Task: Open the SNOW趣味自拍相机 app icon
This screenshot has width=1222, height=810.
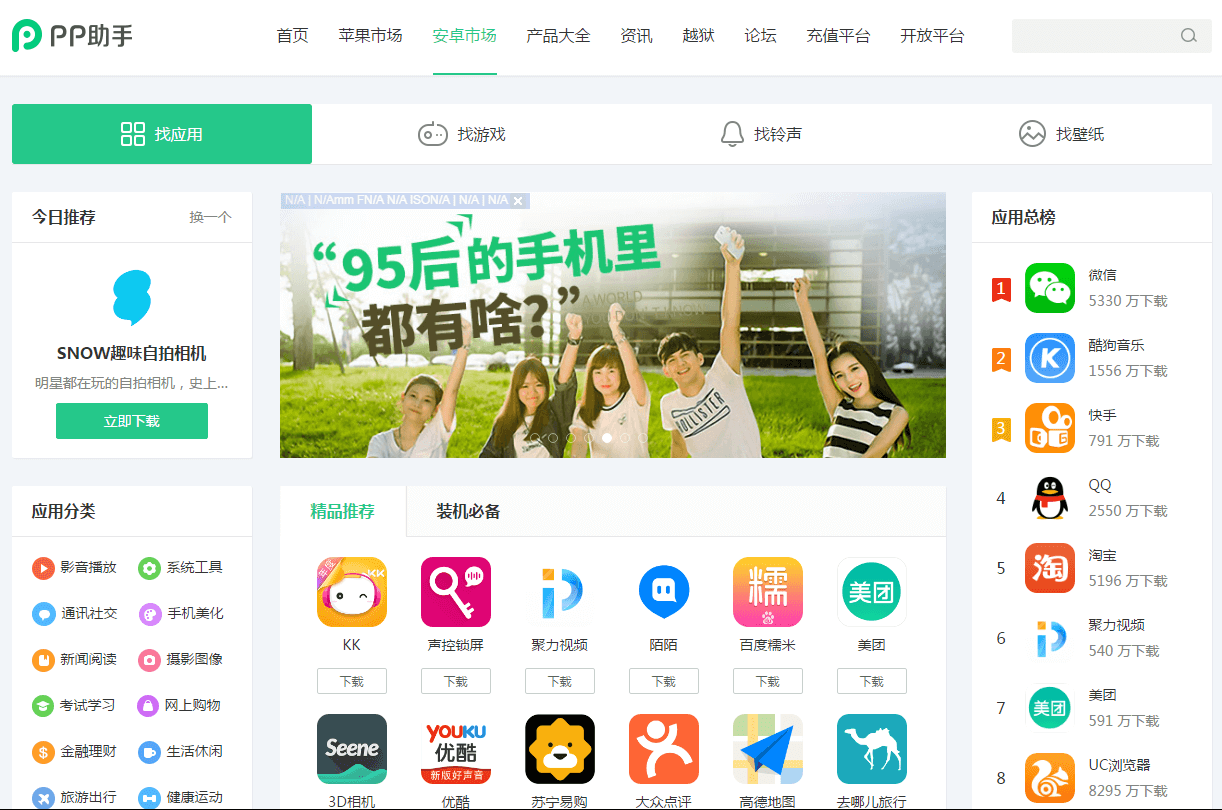Action: coord(132,298)
